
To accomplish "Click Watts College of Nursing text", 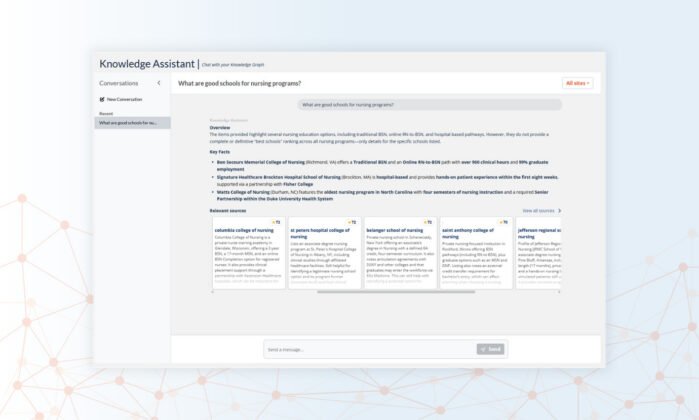I will 243,192.
